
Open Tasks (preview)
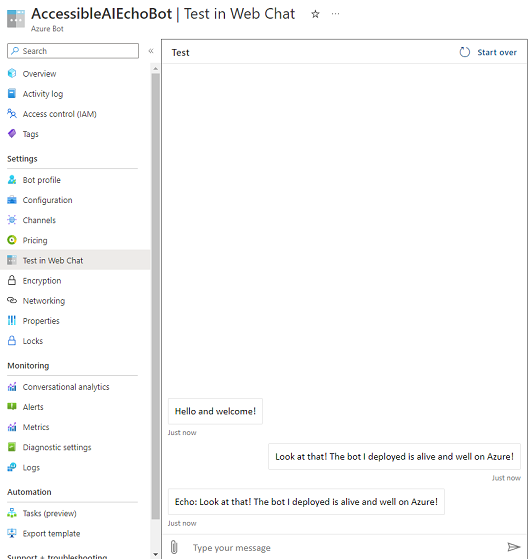(x=50, y=513)
